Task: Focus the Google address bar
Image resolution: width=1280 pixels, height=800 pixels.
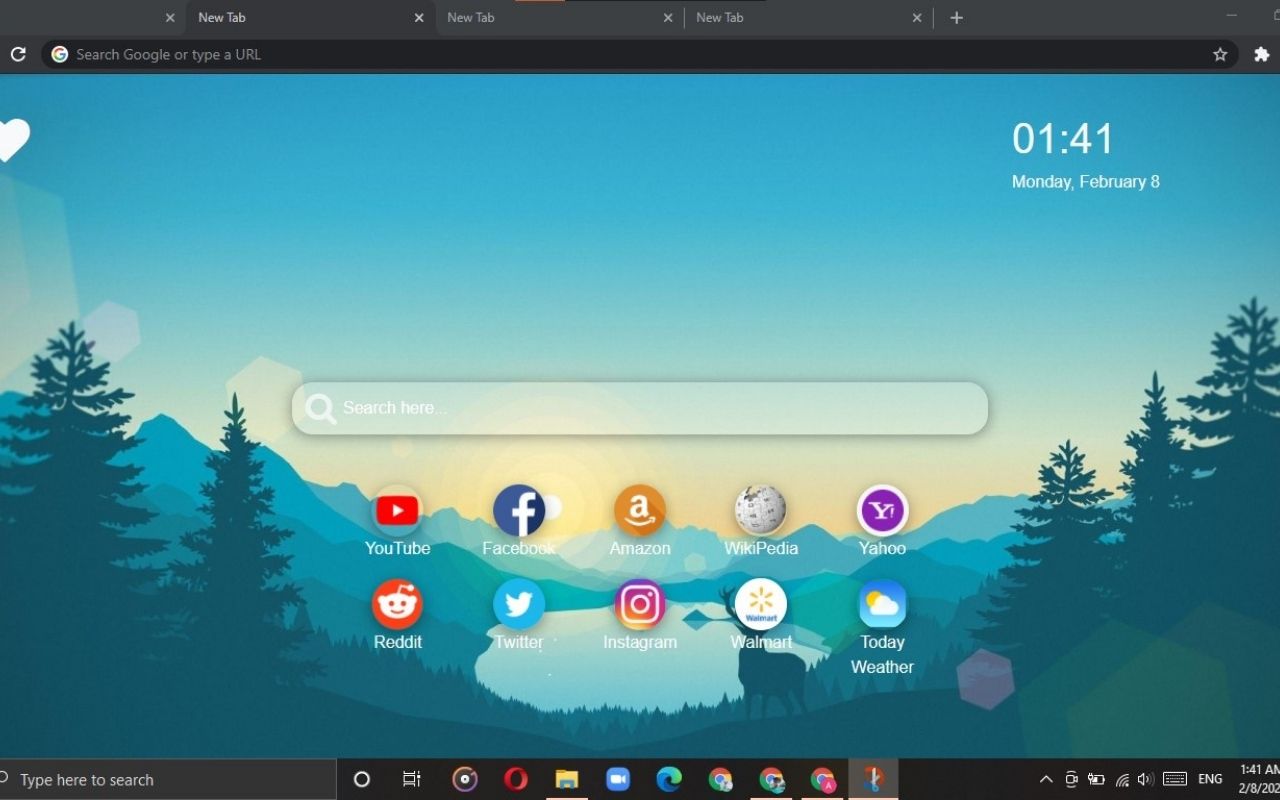Action: [640, 54]
